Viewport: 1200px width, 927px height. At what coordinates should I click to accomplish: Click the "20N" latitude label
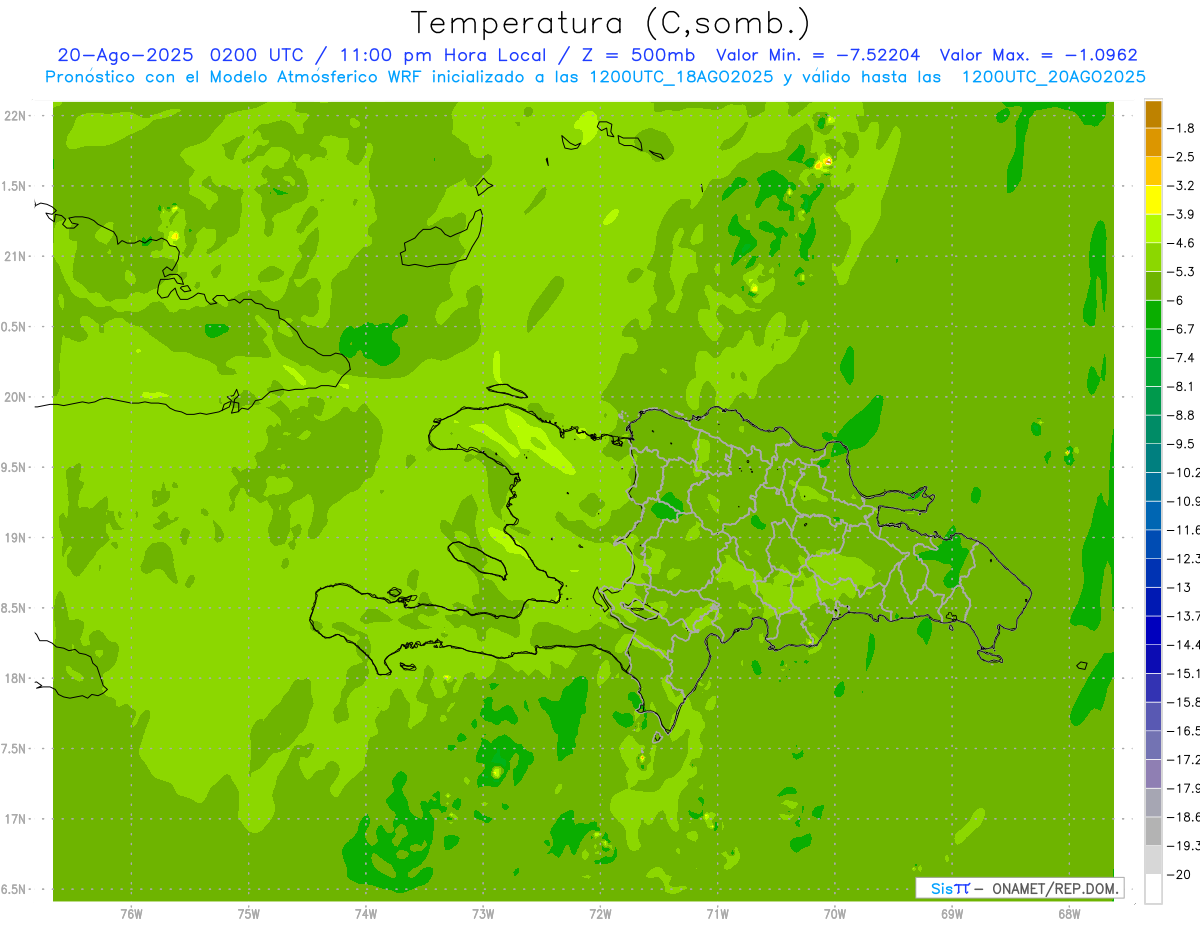16,397
